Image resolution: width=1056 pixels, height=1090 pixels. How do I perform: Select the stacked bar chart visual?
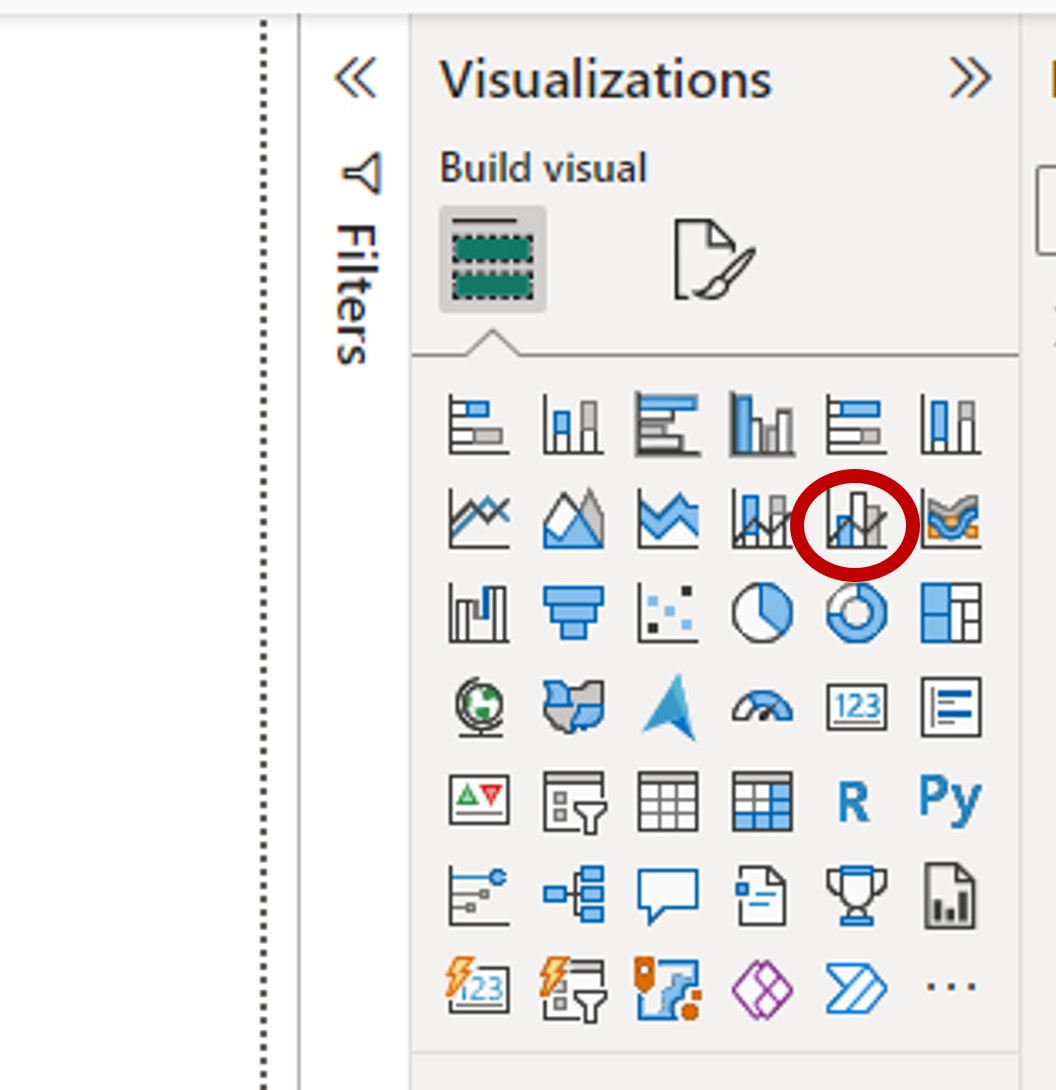[x=478, y=423]
